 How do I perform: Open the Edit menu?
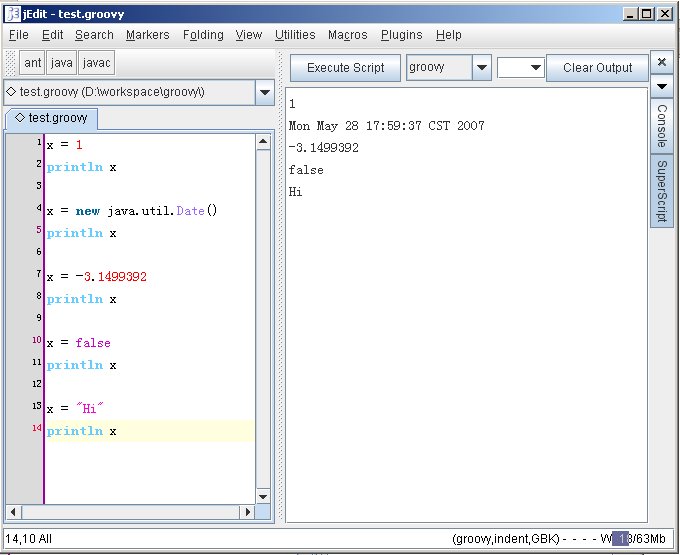click(52, 35)
